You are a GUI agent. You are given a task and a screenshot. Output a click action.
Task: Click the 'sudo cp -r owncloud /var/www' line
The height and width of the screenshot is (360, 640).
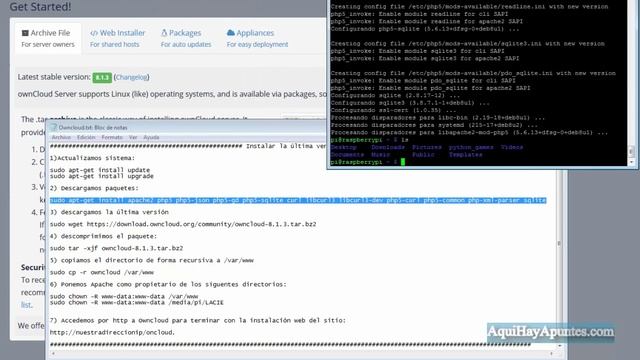tap(102, 272)
